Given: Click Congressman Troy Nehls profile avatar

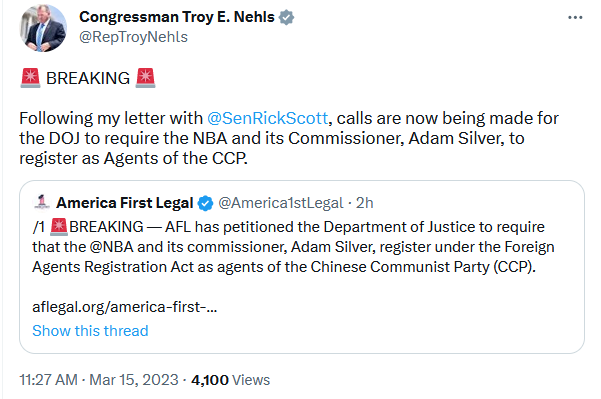Looking at the screenshot, I should click(x=43, y=28).
